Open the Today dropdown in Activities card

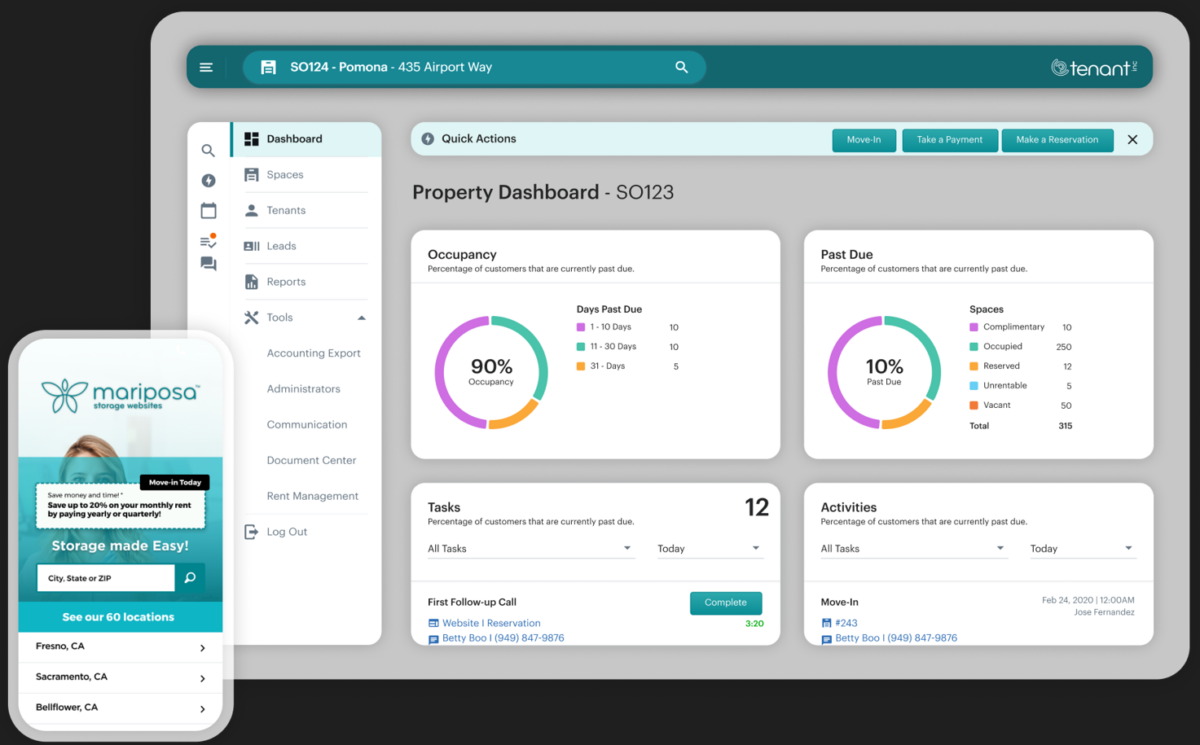1082,549
